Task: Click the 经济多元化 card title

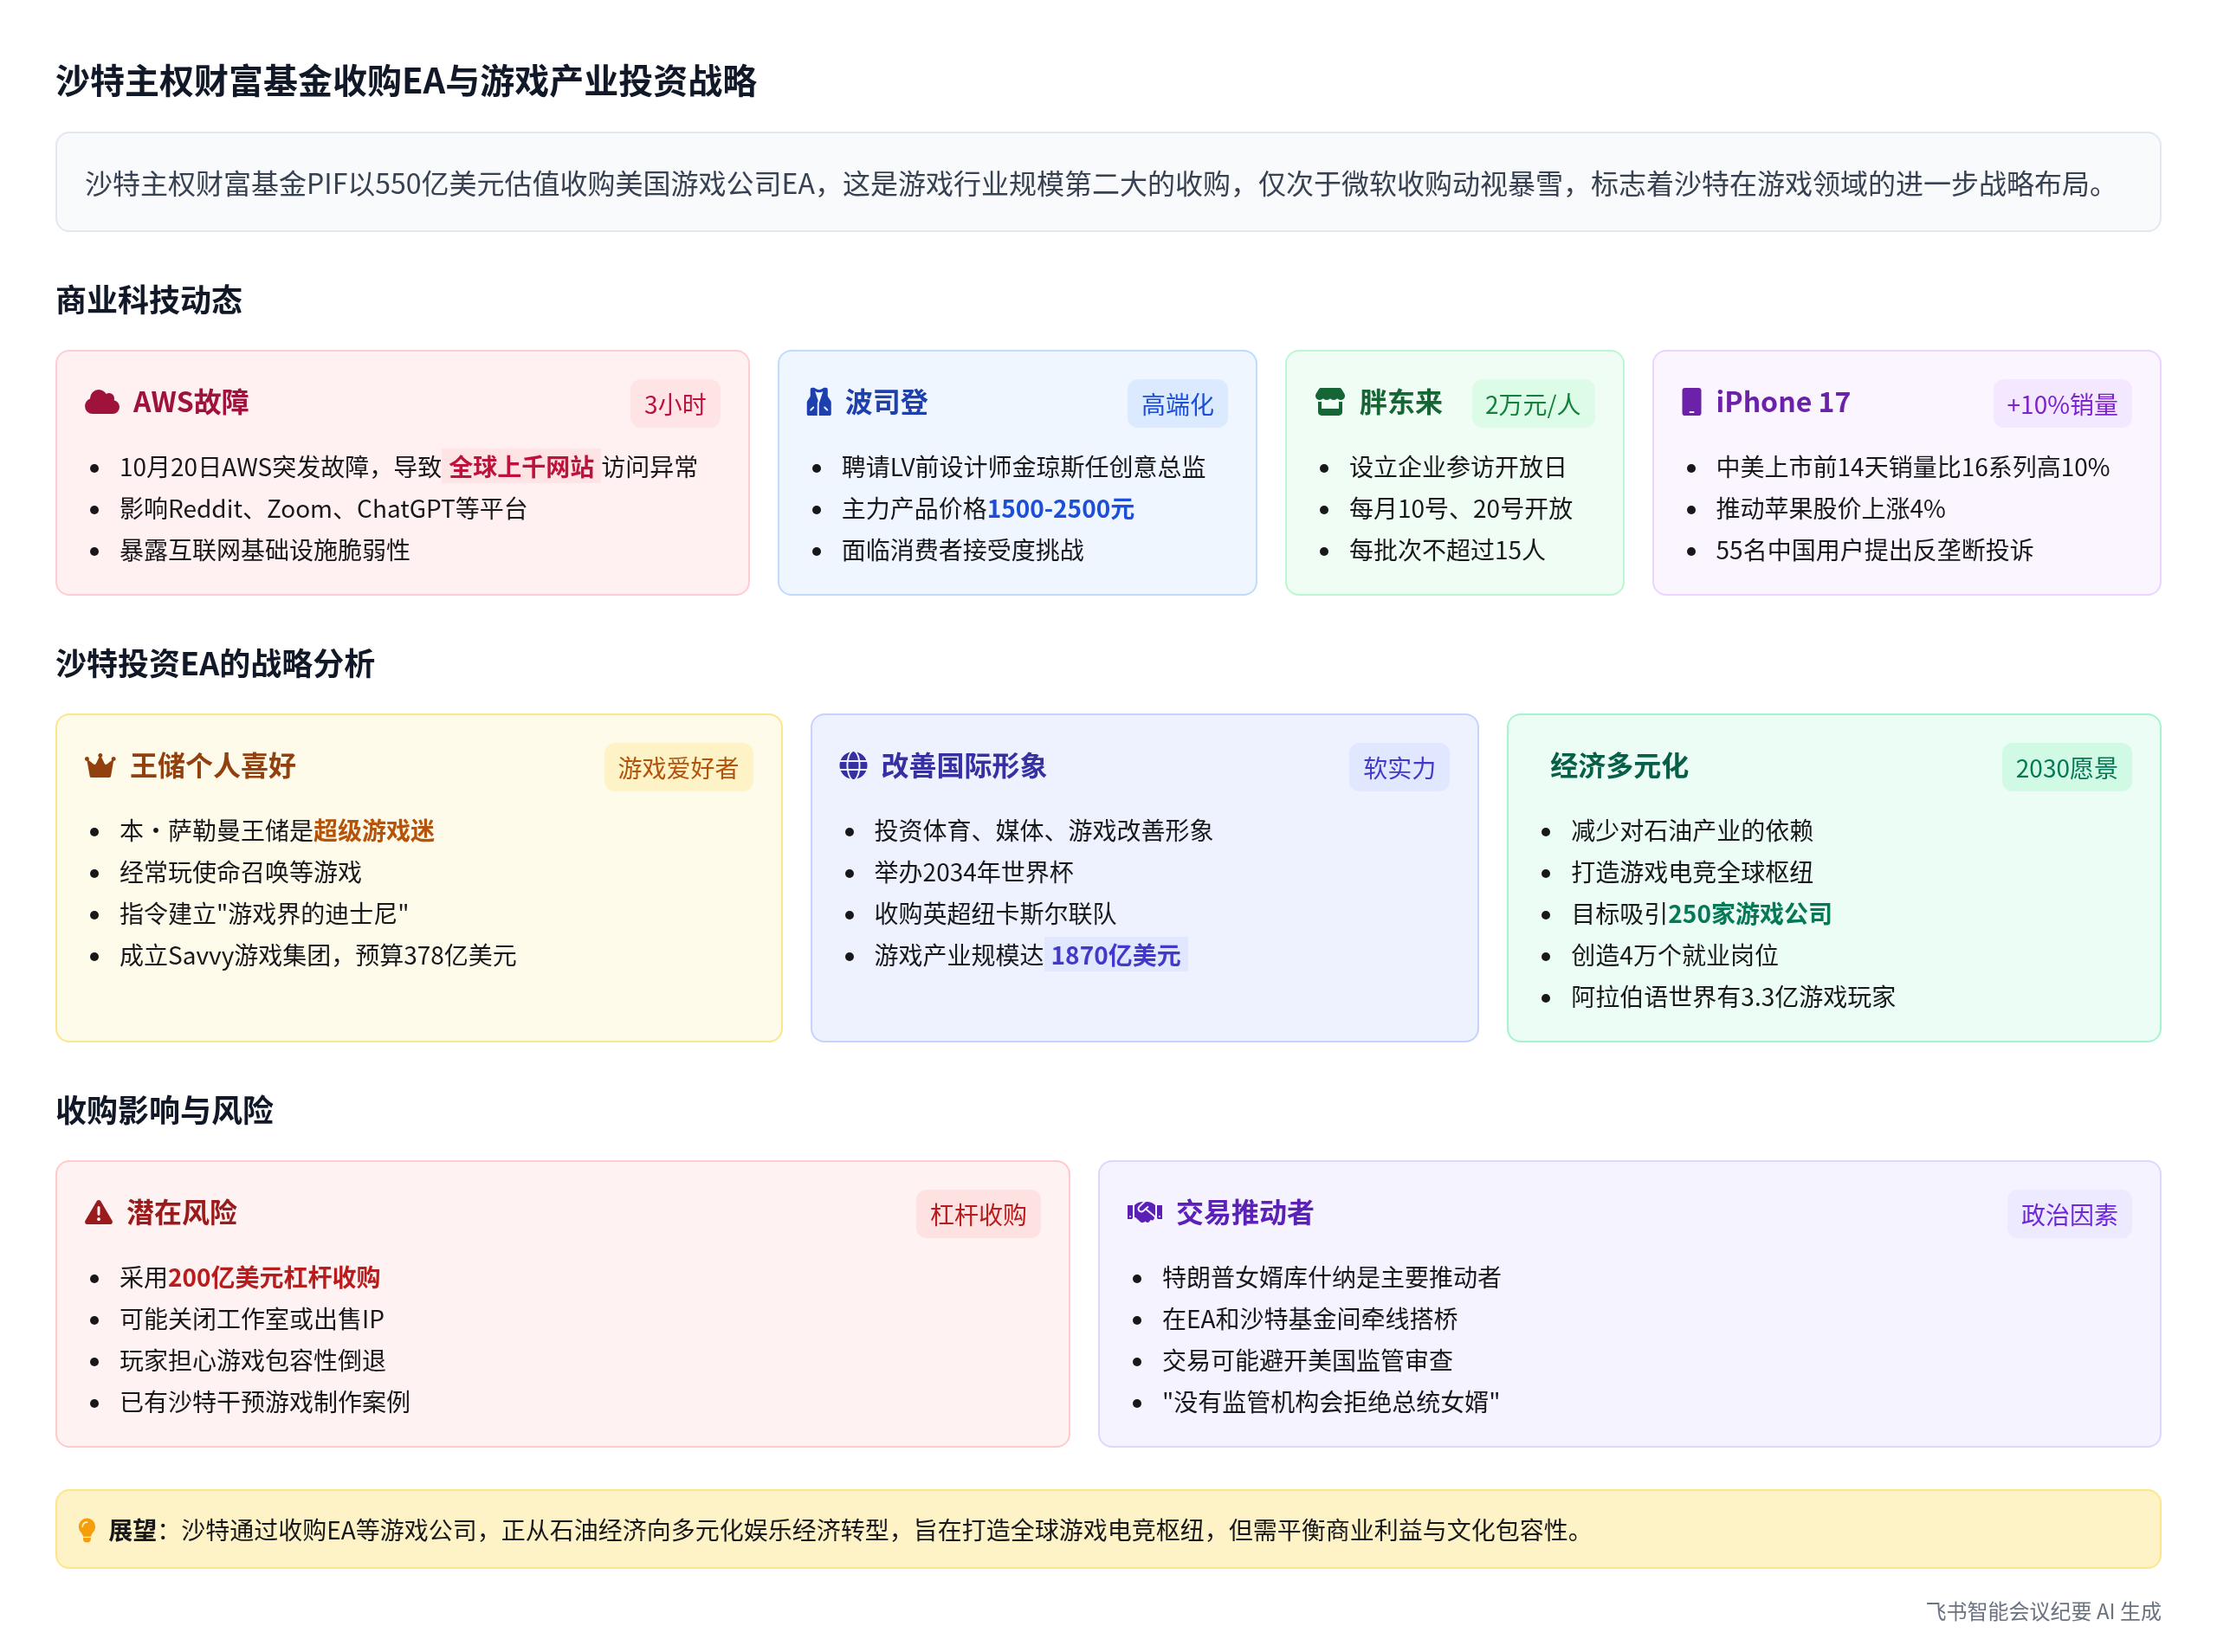Action: click(x=1617, y=766)
